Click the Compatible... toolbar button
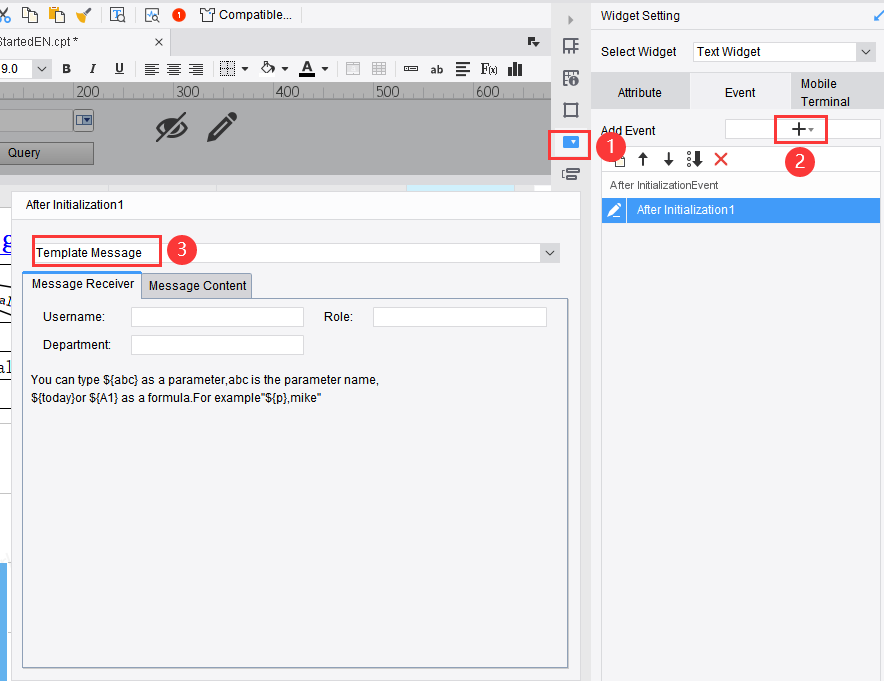The height and width of the screenshot is (681, 884). [x=246, y=15]
